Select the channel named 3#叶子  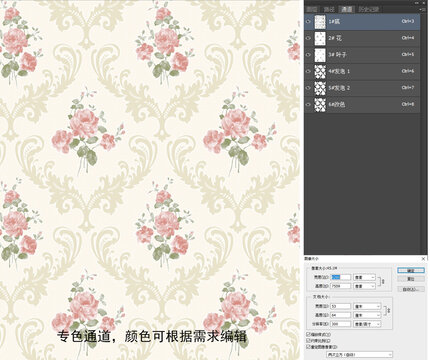362,55
